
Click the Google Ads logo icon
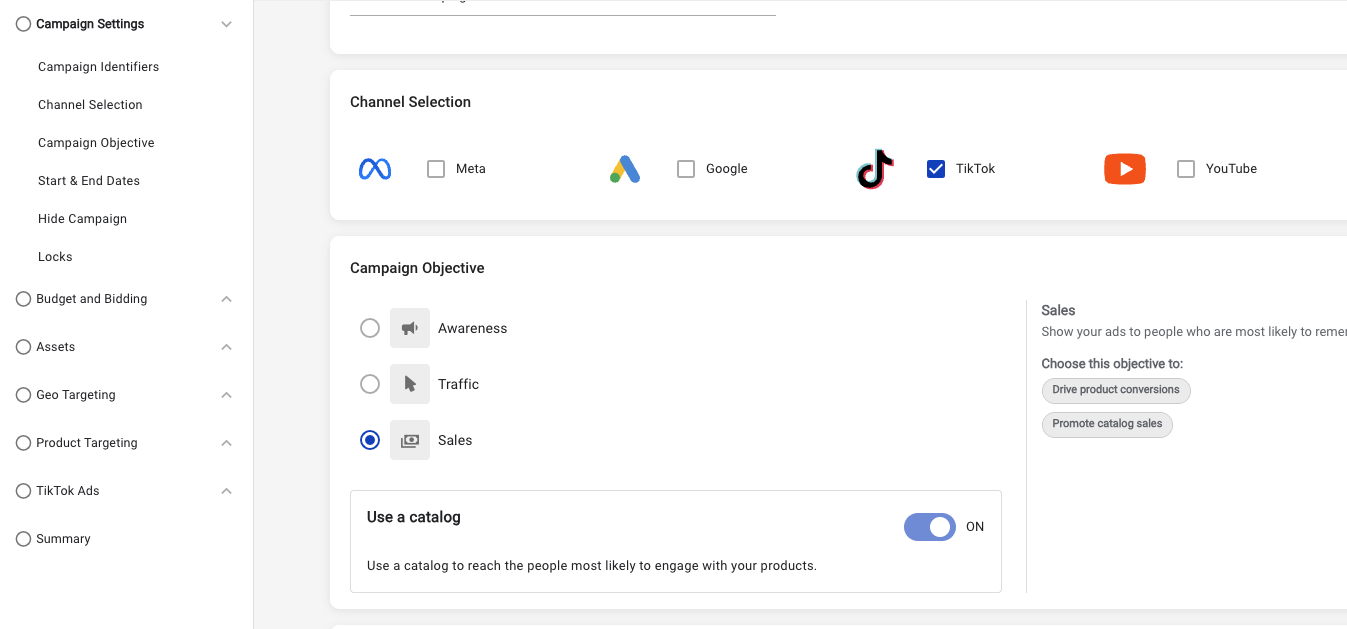pyautogui.click(x=625, y=169)
